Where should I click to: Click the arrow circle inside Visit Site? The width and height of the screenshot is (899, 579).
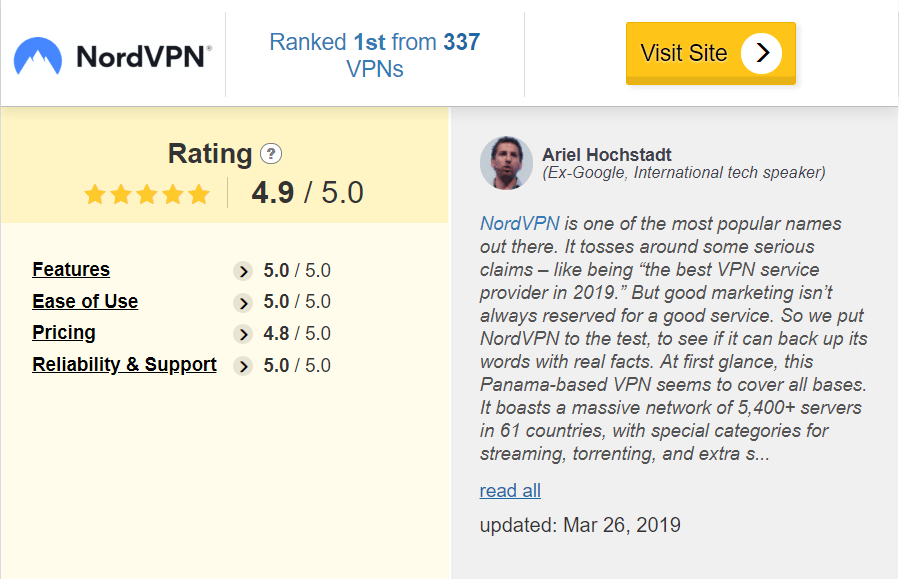761,53
